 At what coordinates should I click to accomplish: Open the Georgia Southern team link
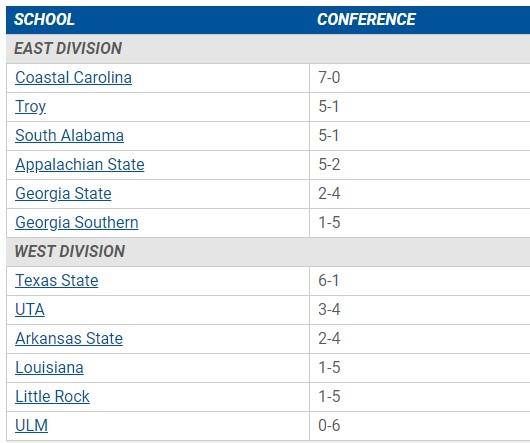pos(77,223)
